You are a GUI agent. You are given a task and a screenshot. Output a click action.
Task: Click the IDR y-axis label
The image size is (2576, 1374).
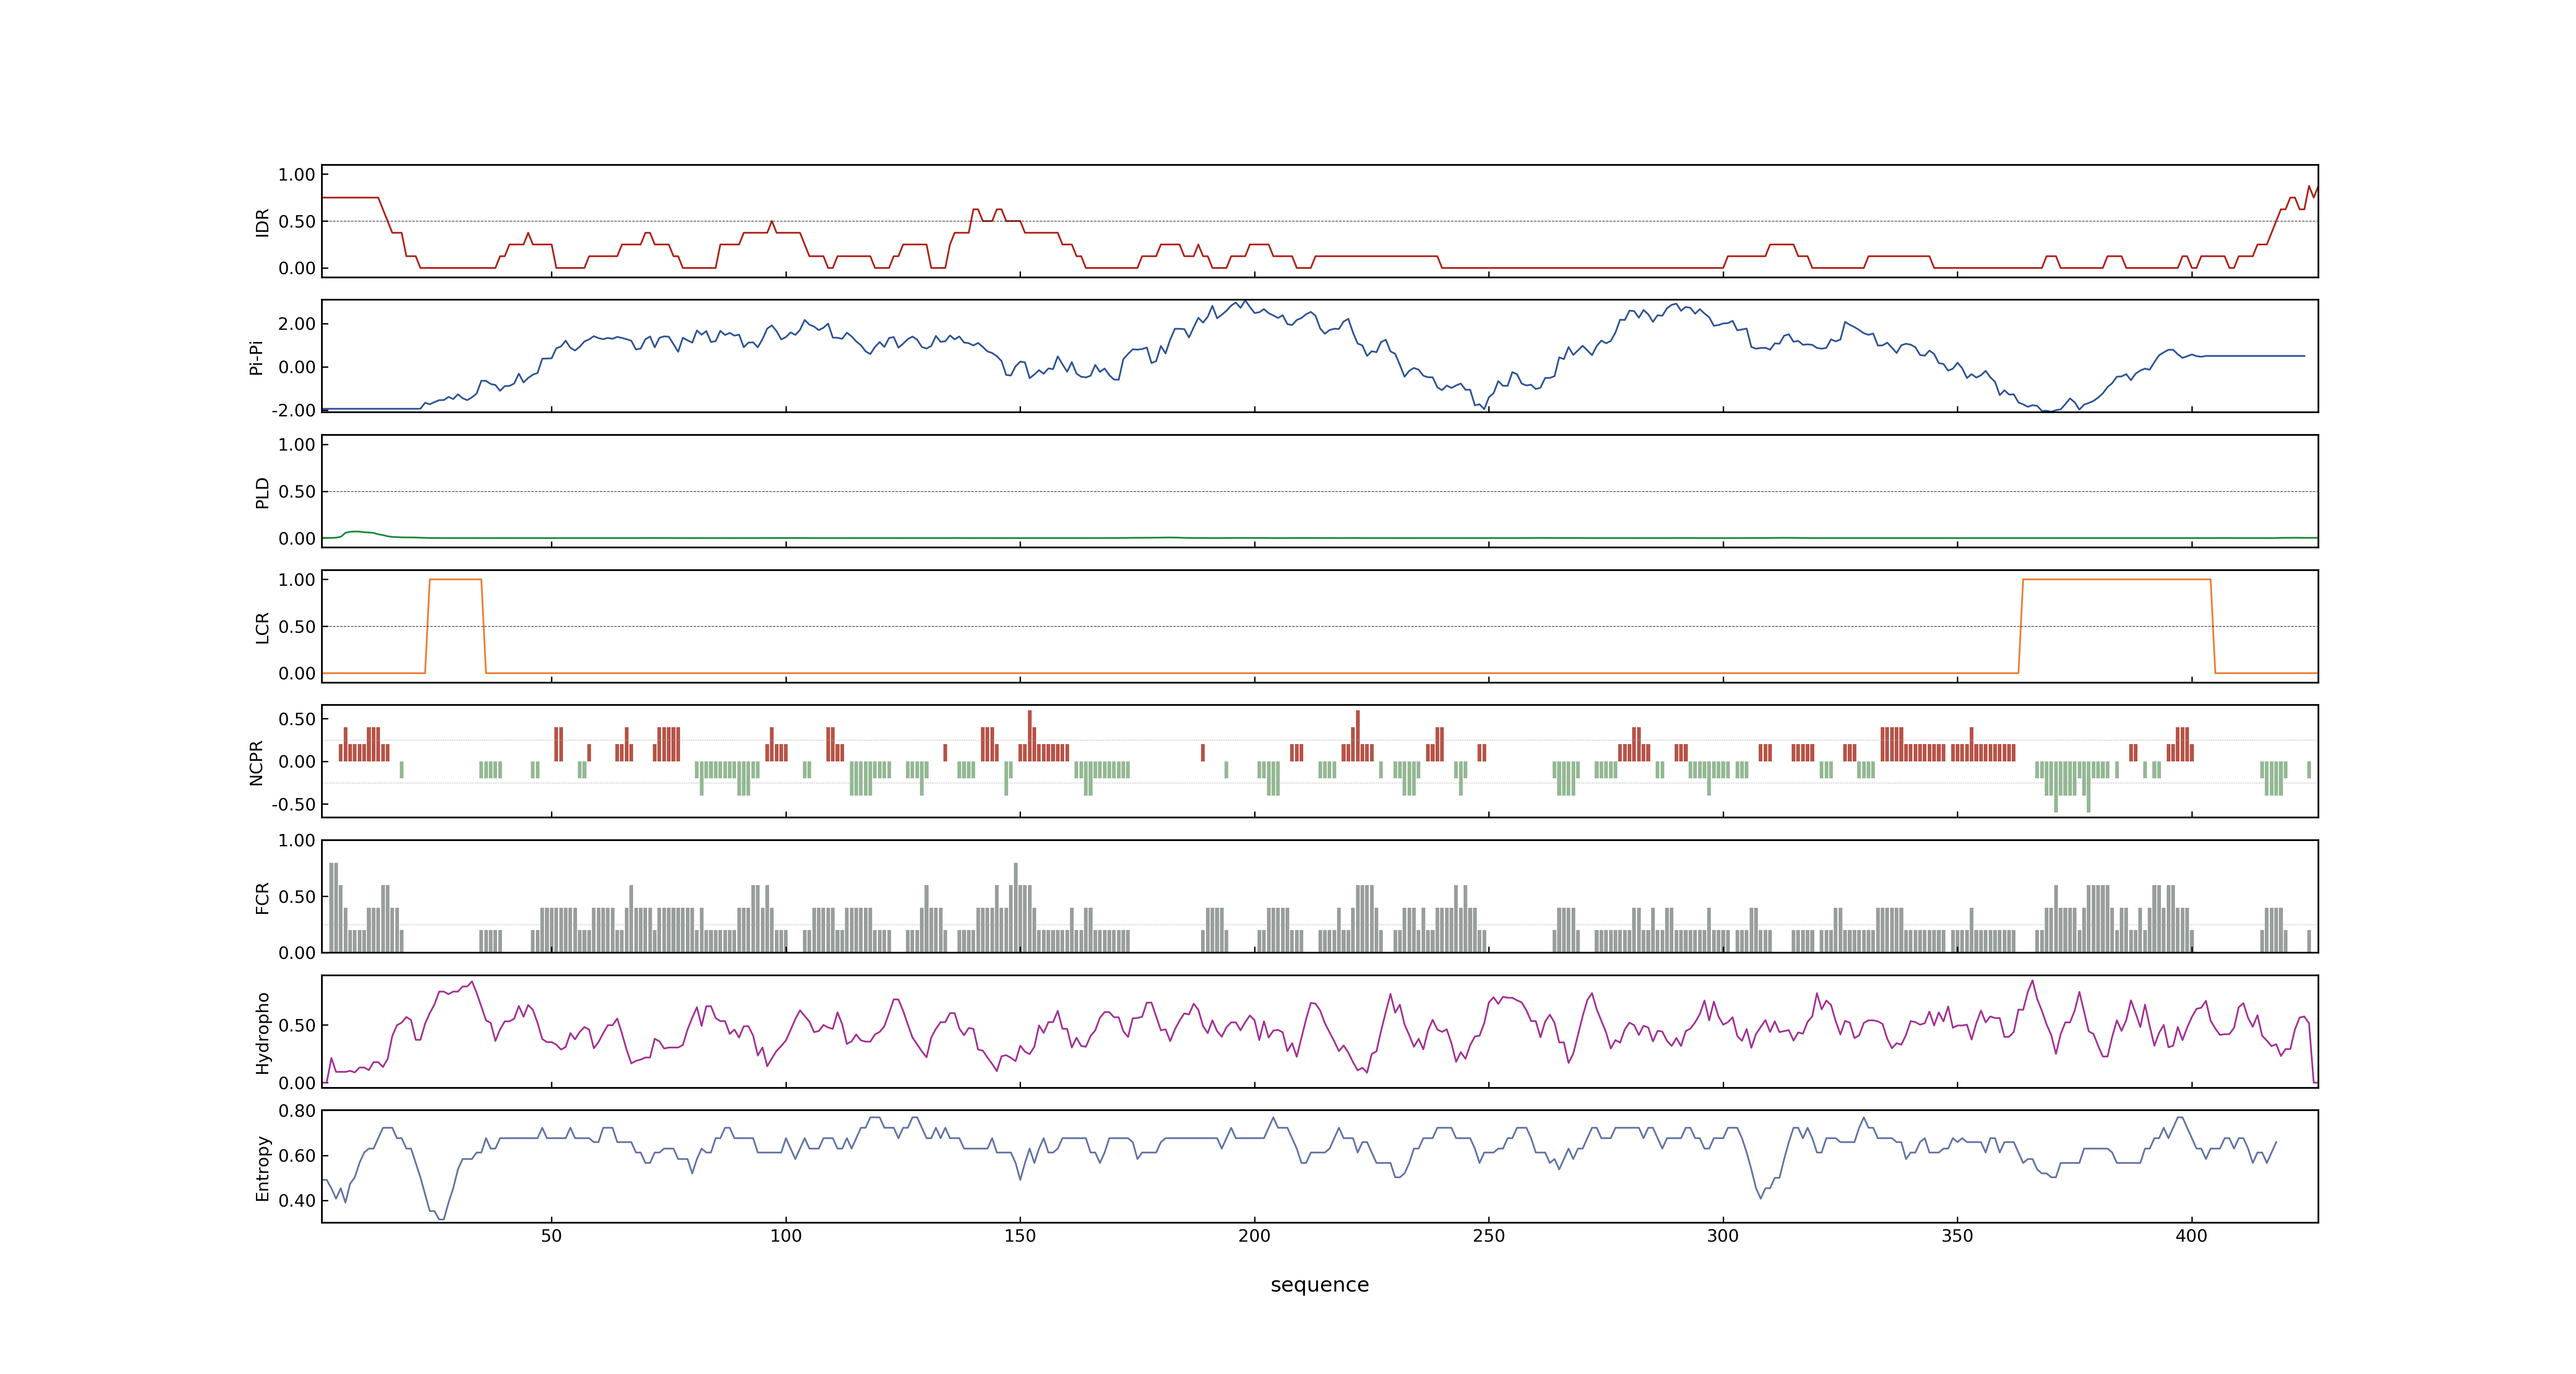(262, 222)
